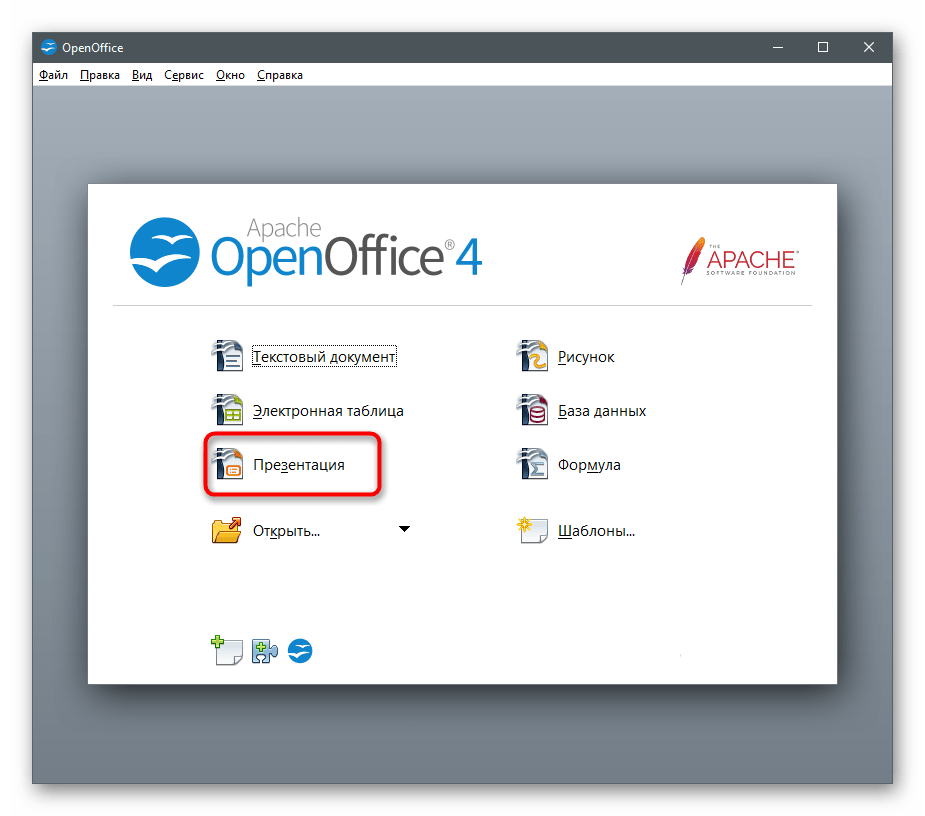
Task: Click the get more templates icon
Action: tap(227, 651)
